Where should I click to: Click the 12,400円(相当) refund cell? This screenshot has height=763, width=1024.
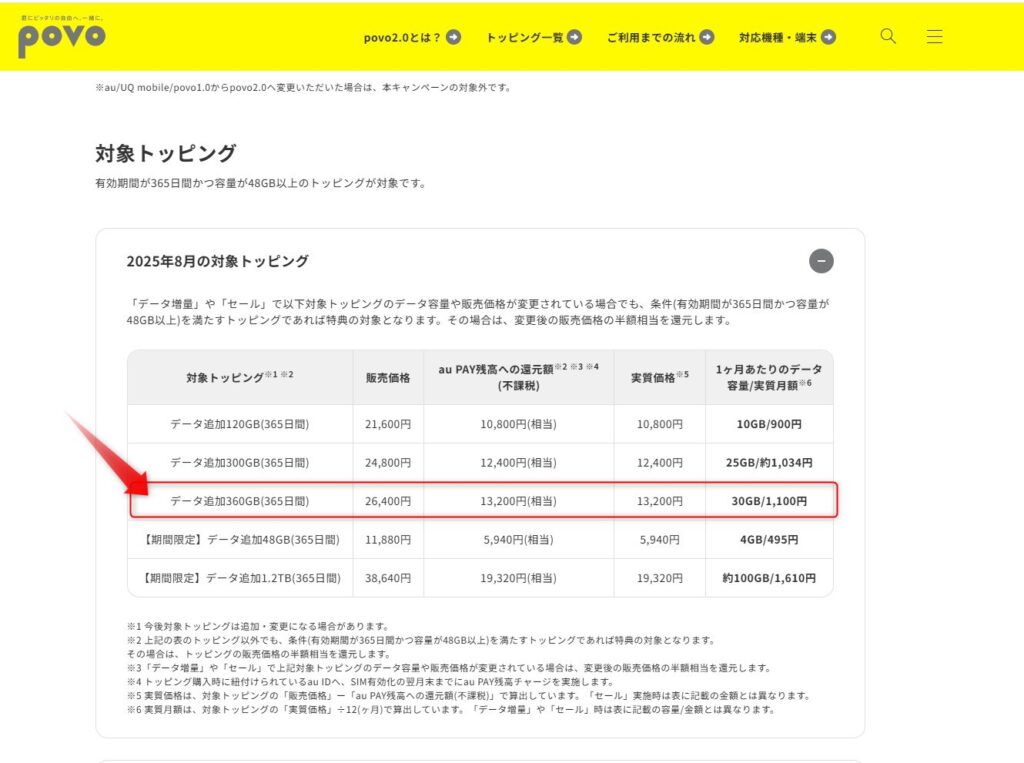(519, 463)
